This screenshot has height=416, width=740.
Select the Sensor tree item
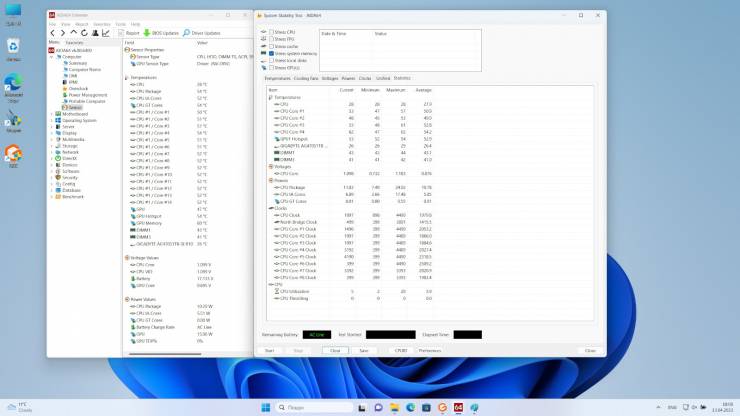point(76,108)
